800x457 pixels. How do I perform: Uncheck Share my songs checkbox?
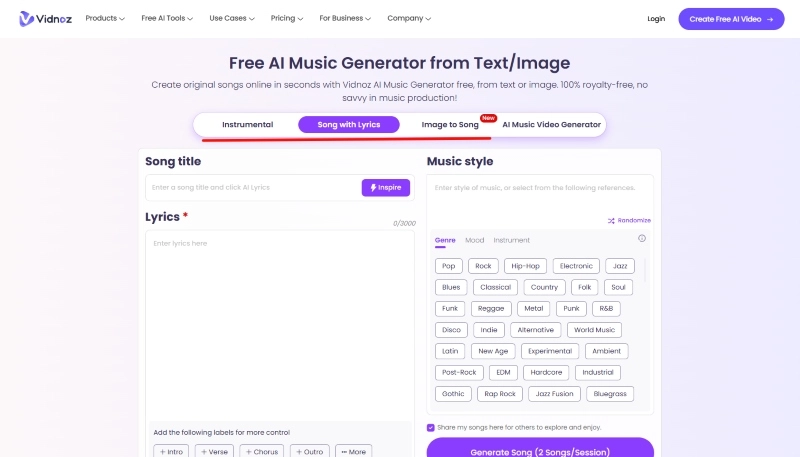pos(431,427)
